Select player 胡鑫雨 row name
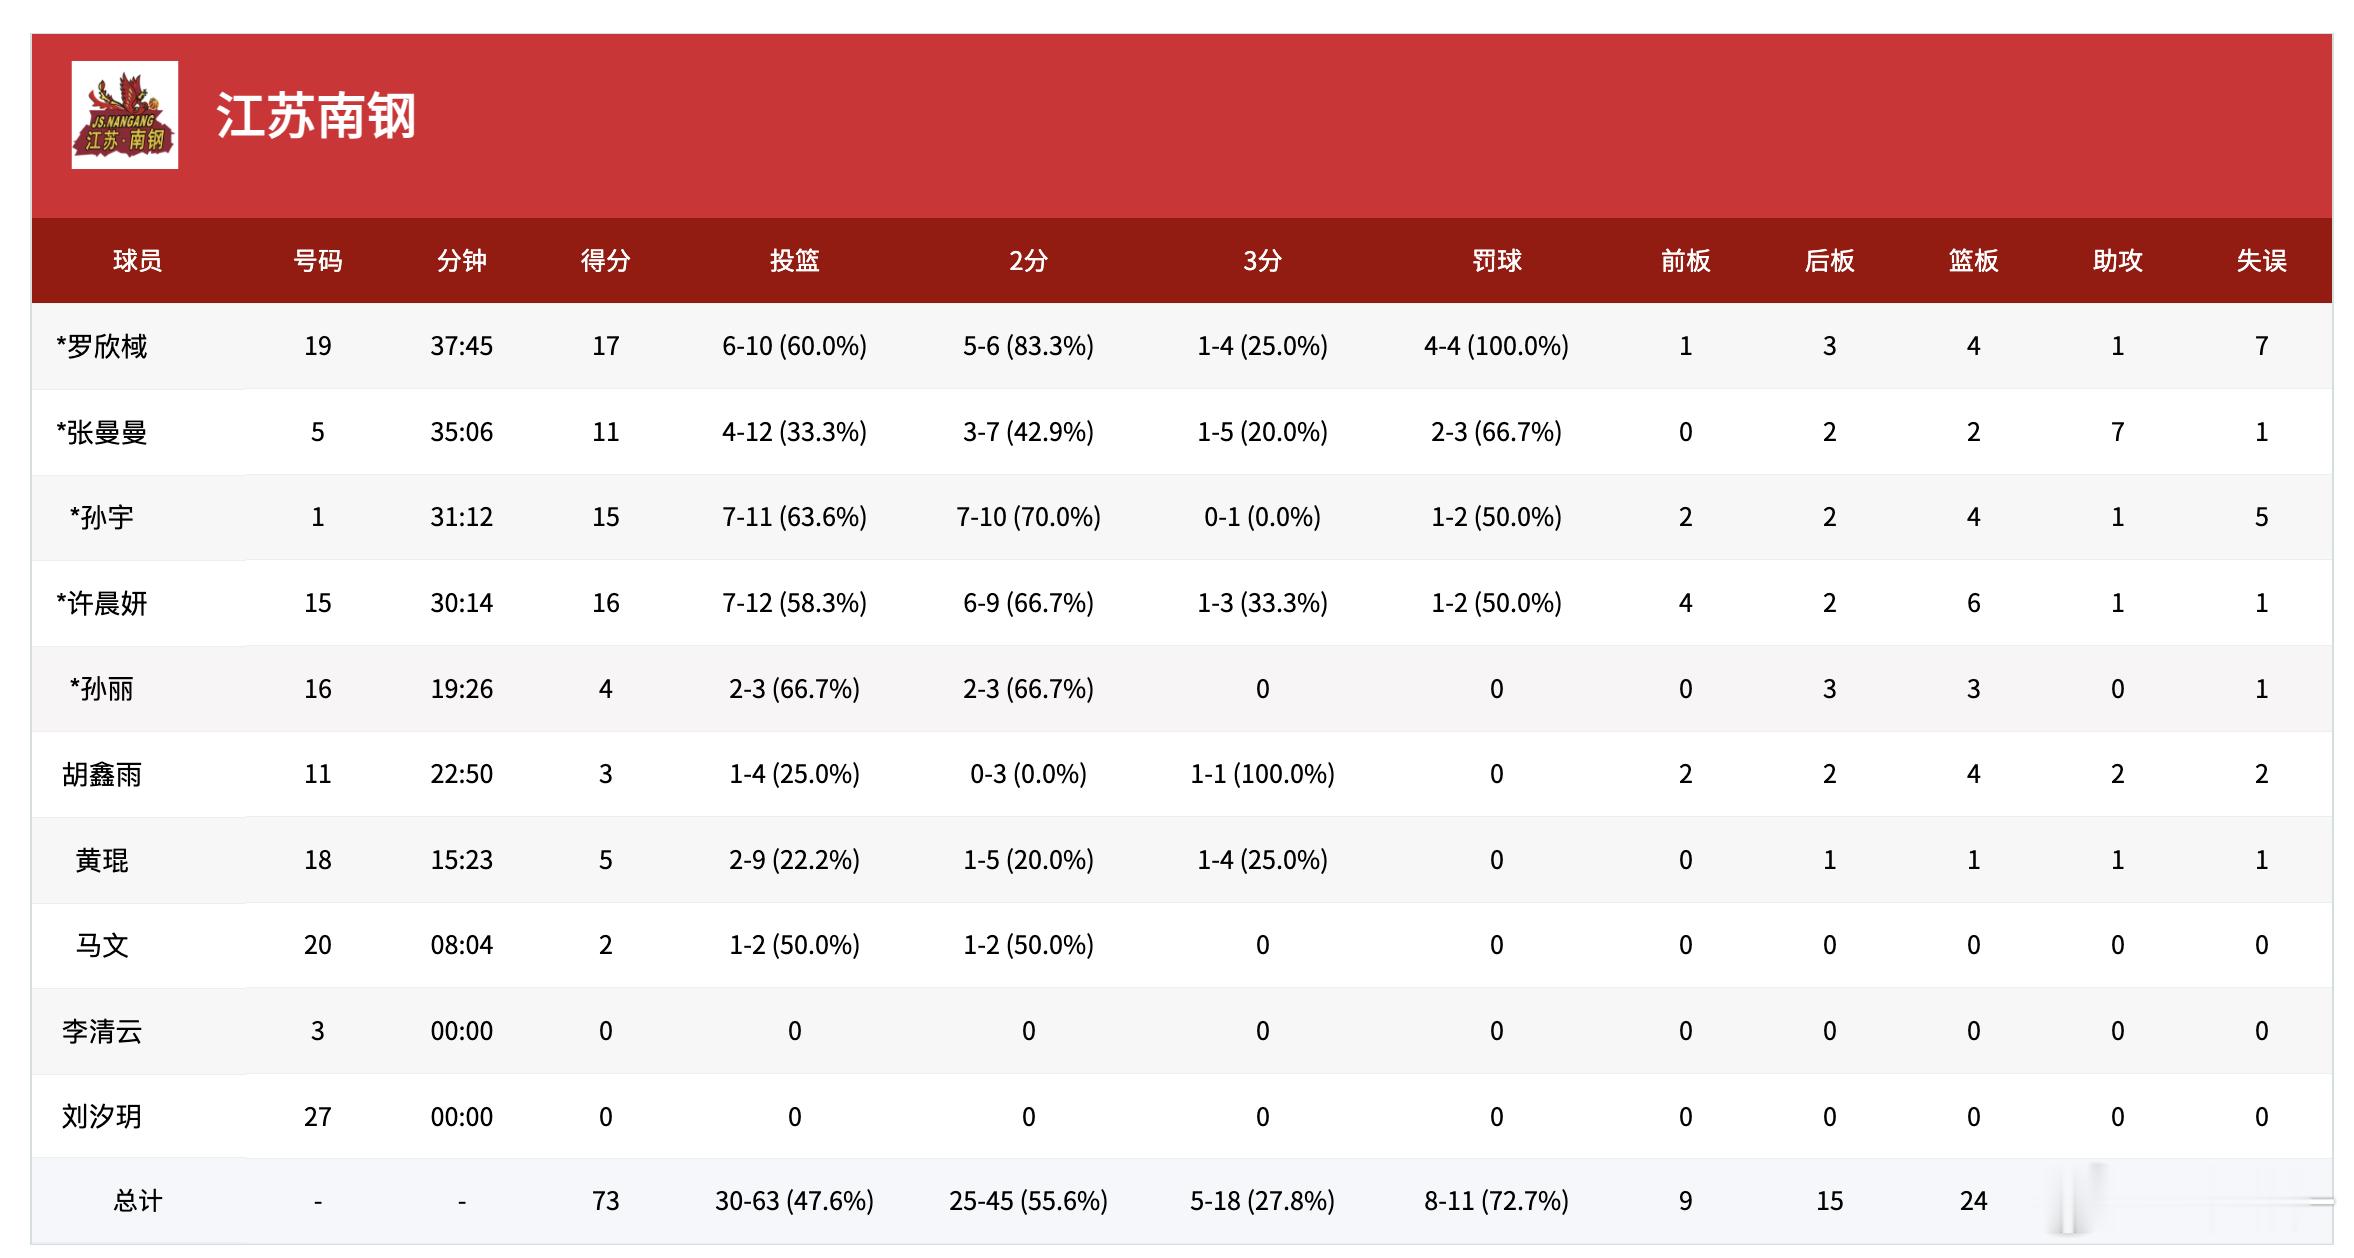2354x1258 pixels. pyautogui.click(x=102, y=775)
